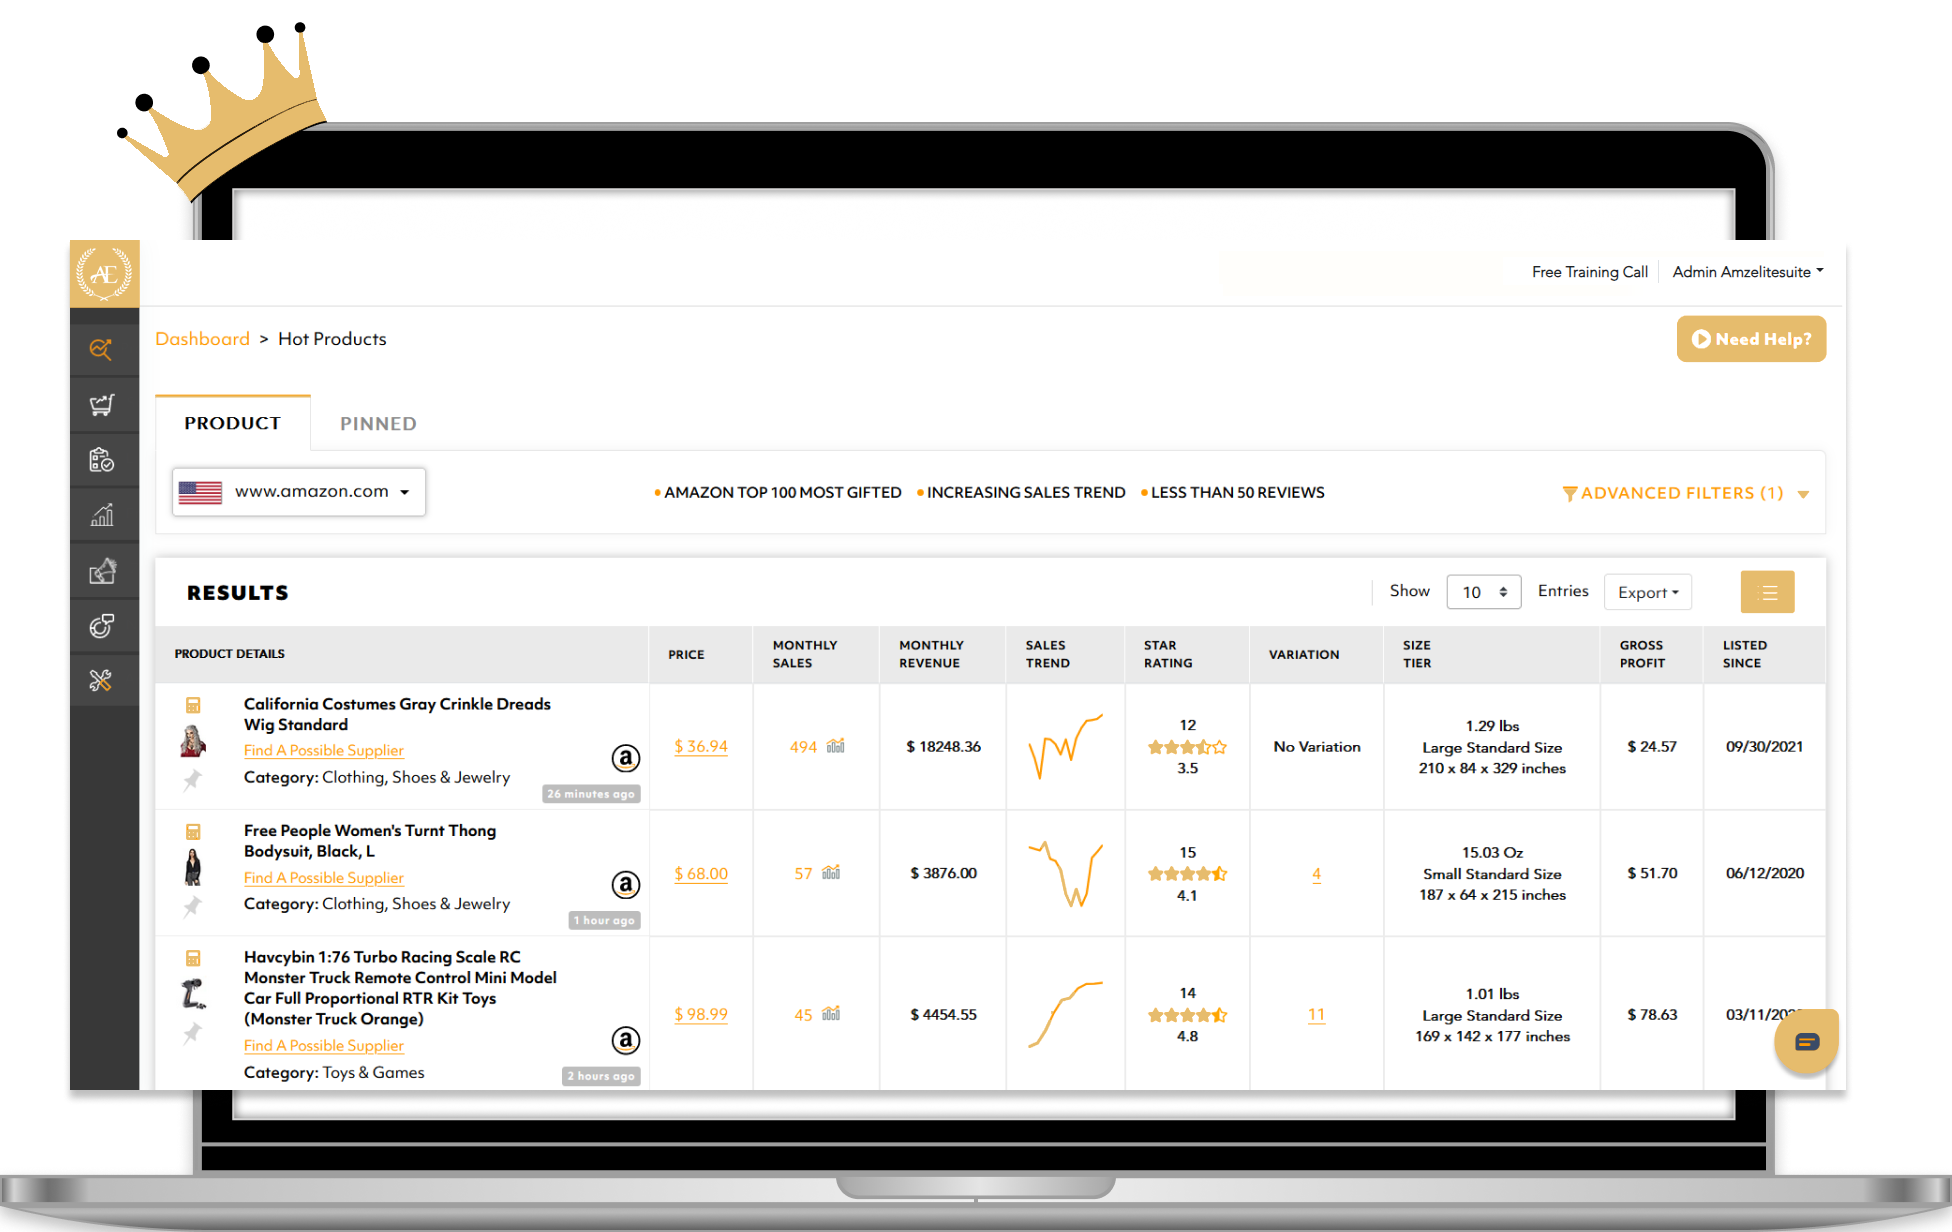Select Less Than 50 Reviews filter

(x=1233, y=492)
